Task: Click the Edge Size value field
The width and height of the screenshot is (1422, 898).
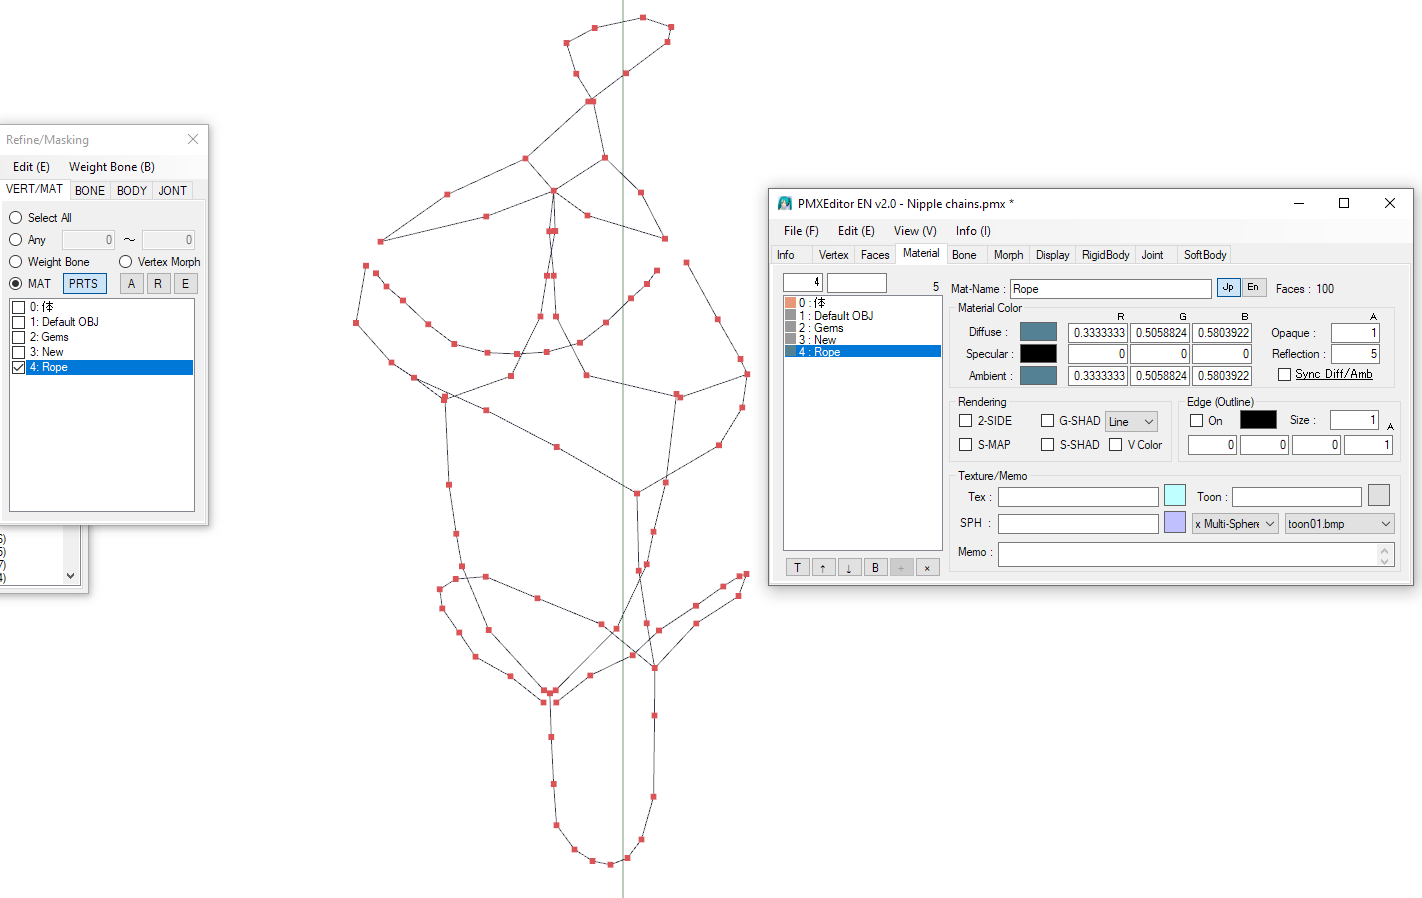Action: [x=1354, y=420]
